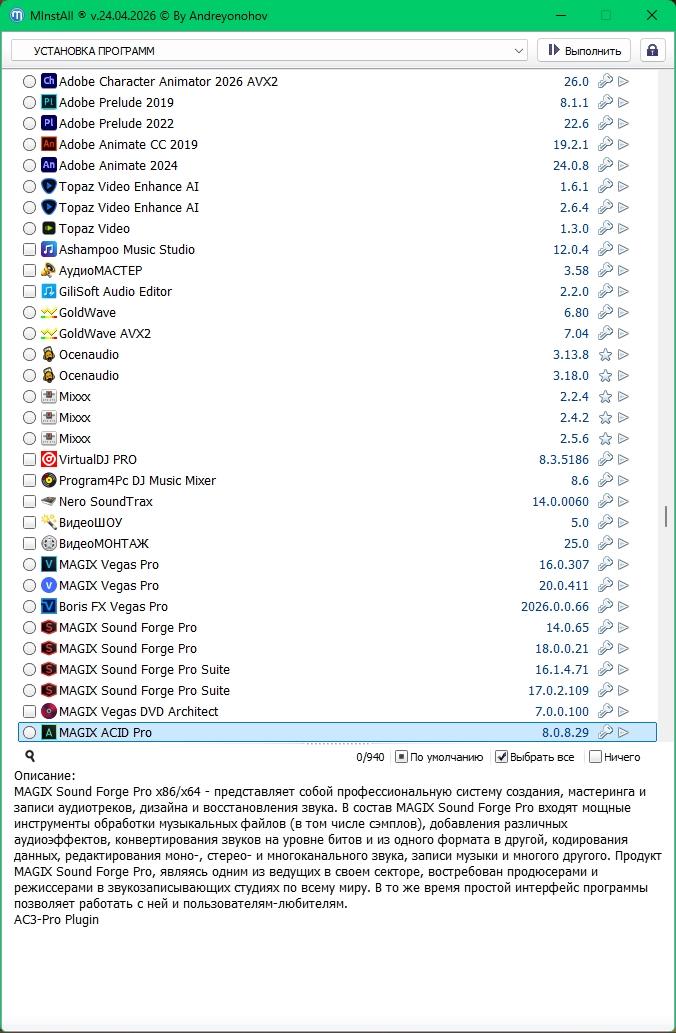
Task: Check the Ashampoo Music Studio checkbox
Action: [29, 250]
